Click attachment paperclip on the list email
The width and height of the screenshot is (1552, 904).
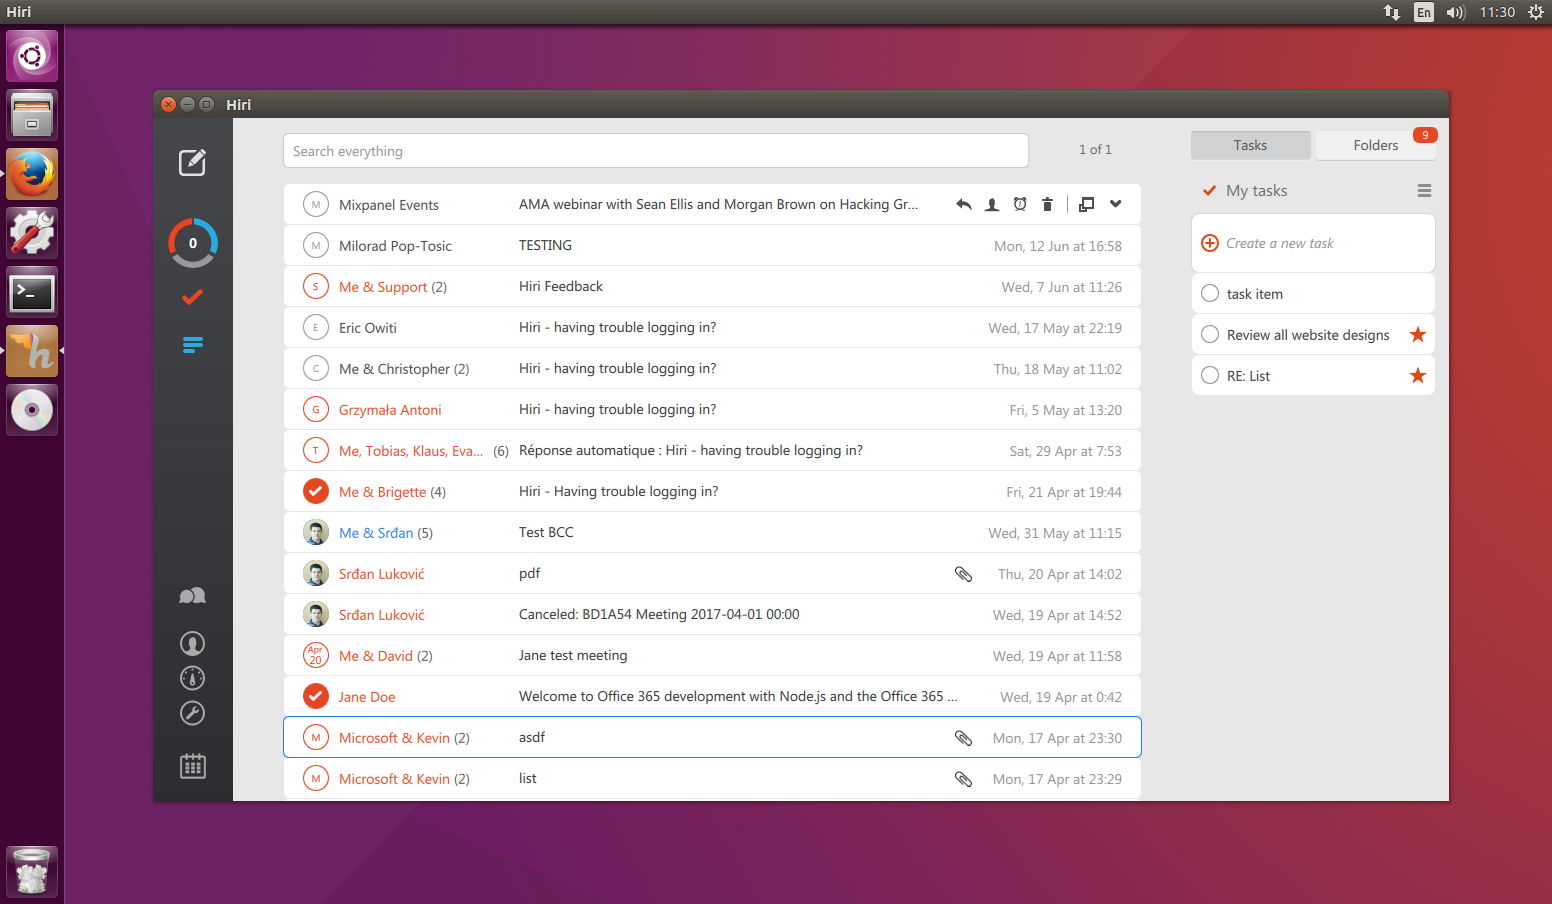pyautogui.click(x=963, y=779)
